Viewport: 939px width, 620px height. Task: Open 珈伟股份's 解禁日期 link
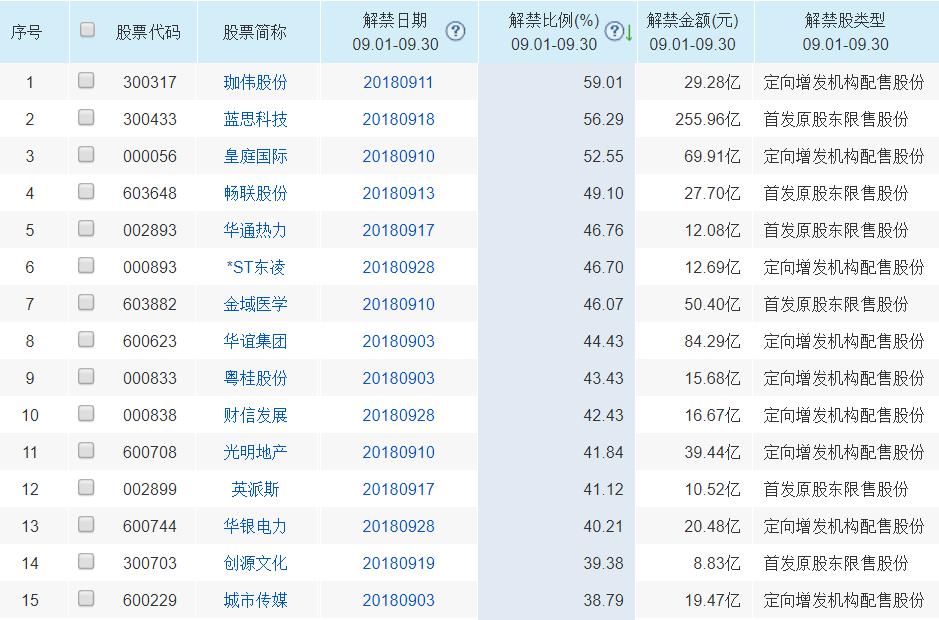click(398, 82)
